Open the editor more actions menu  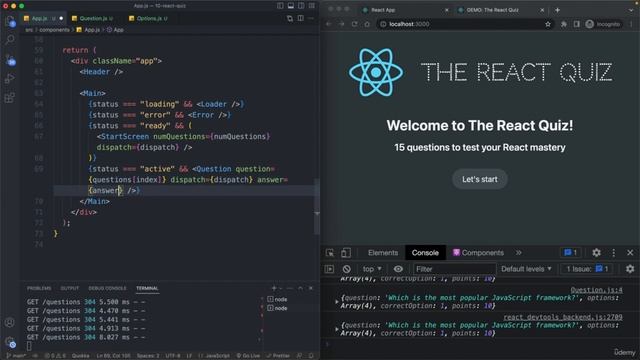pos(311,18)
